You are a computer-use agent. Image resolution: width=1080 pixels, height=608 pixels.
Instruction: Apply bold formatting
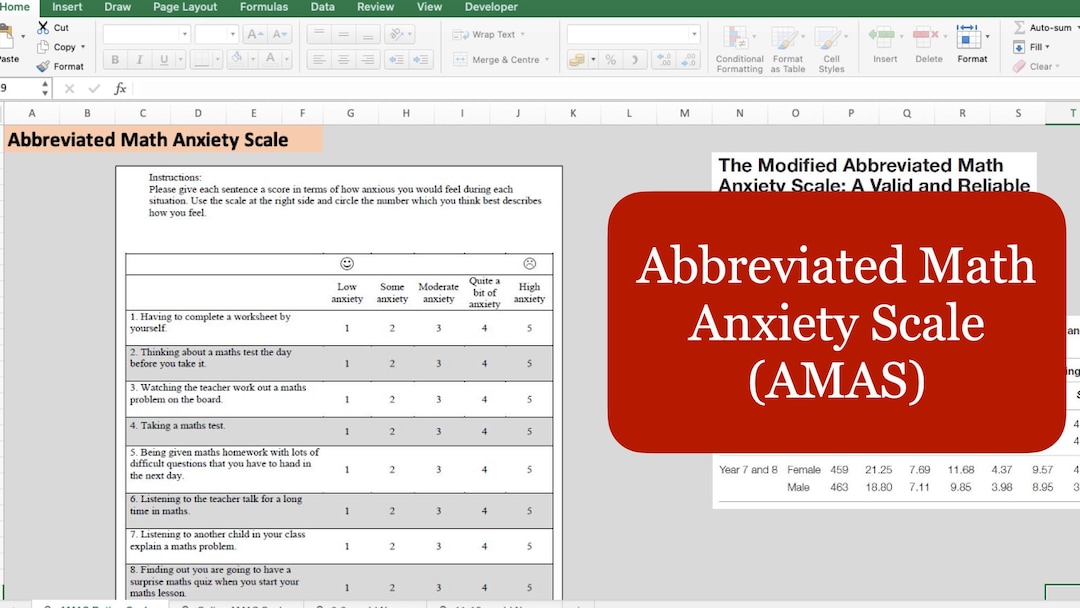[x=115, y=59]
